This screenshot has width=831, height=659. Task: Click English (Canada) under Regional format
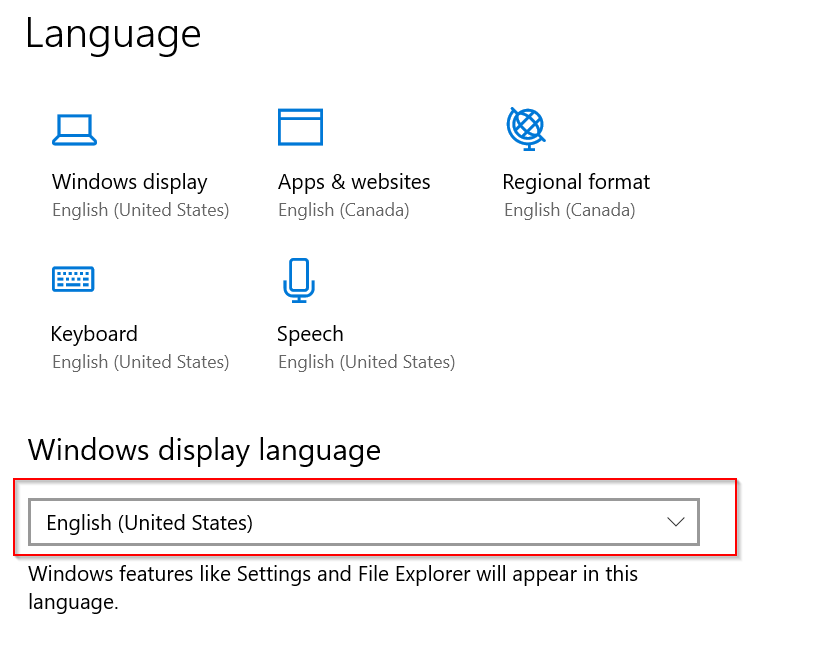point(569,210)
